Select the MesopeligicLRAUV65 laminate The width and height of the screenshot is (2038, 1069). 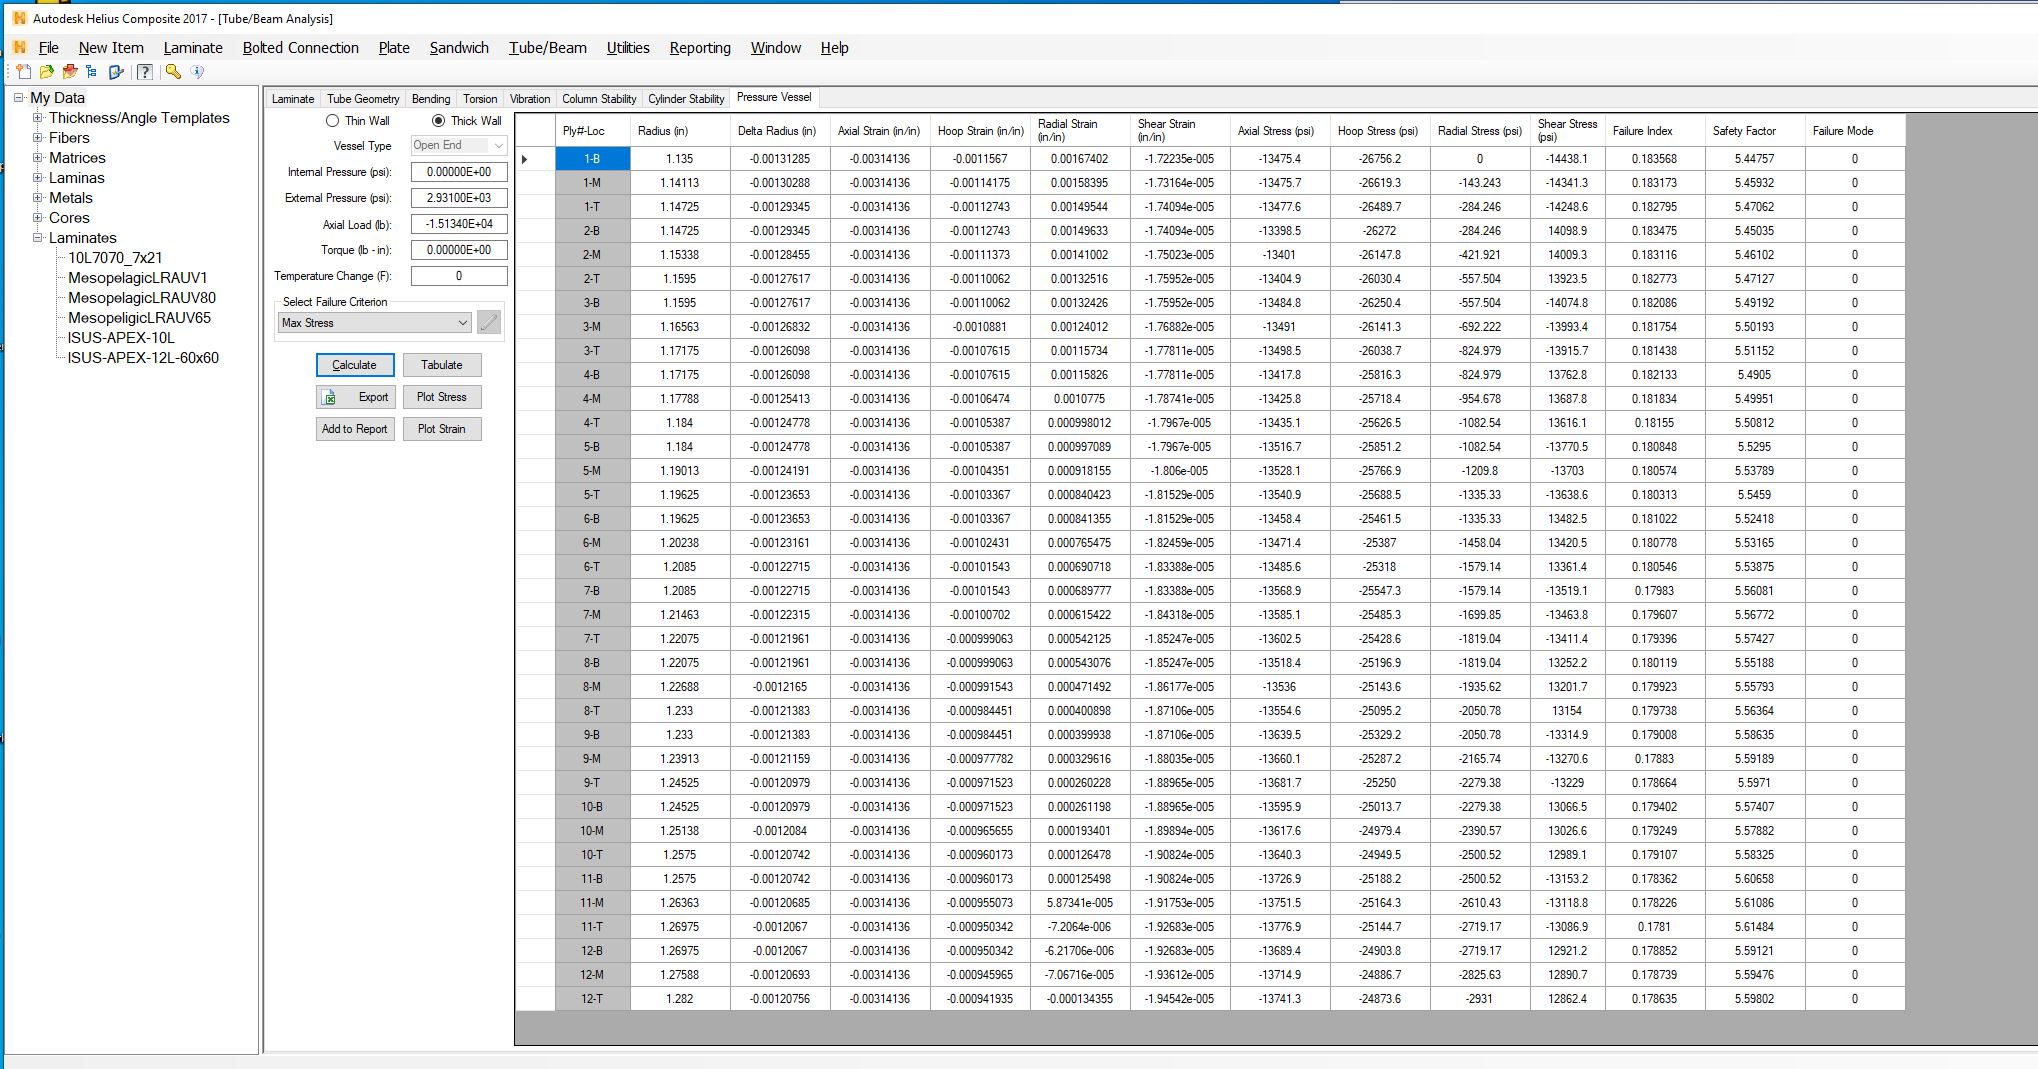[x=139, y=318]
